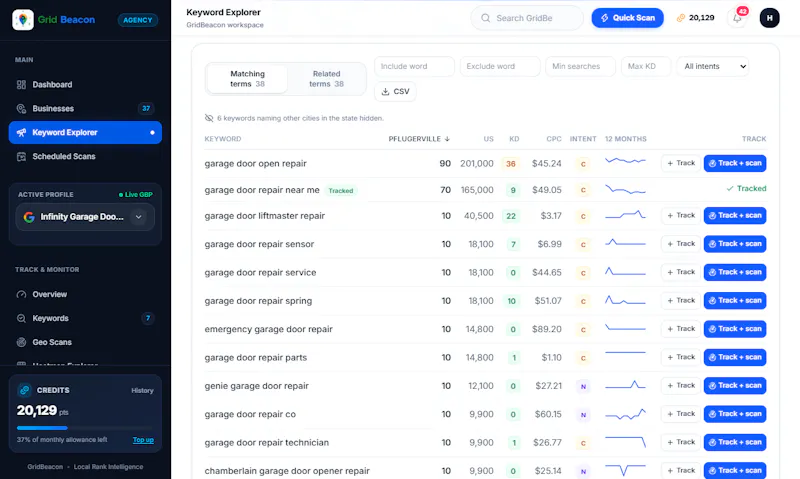Sort by the KD column header
Image resolution: width=800 pixels, height=479 pixels.
514,139
